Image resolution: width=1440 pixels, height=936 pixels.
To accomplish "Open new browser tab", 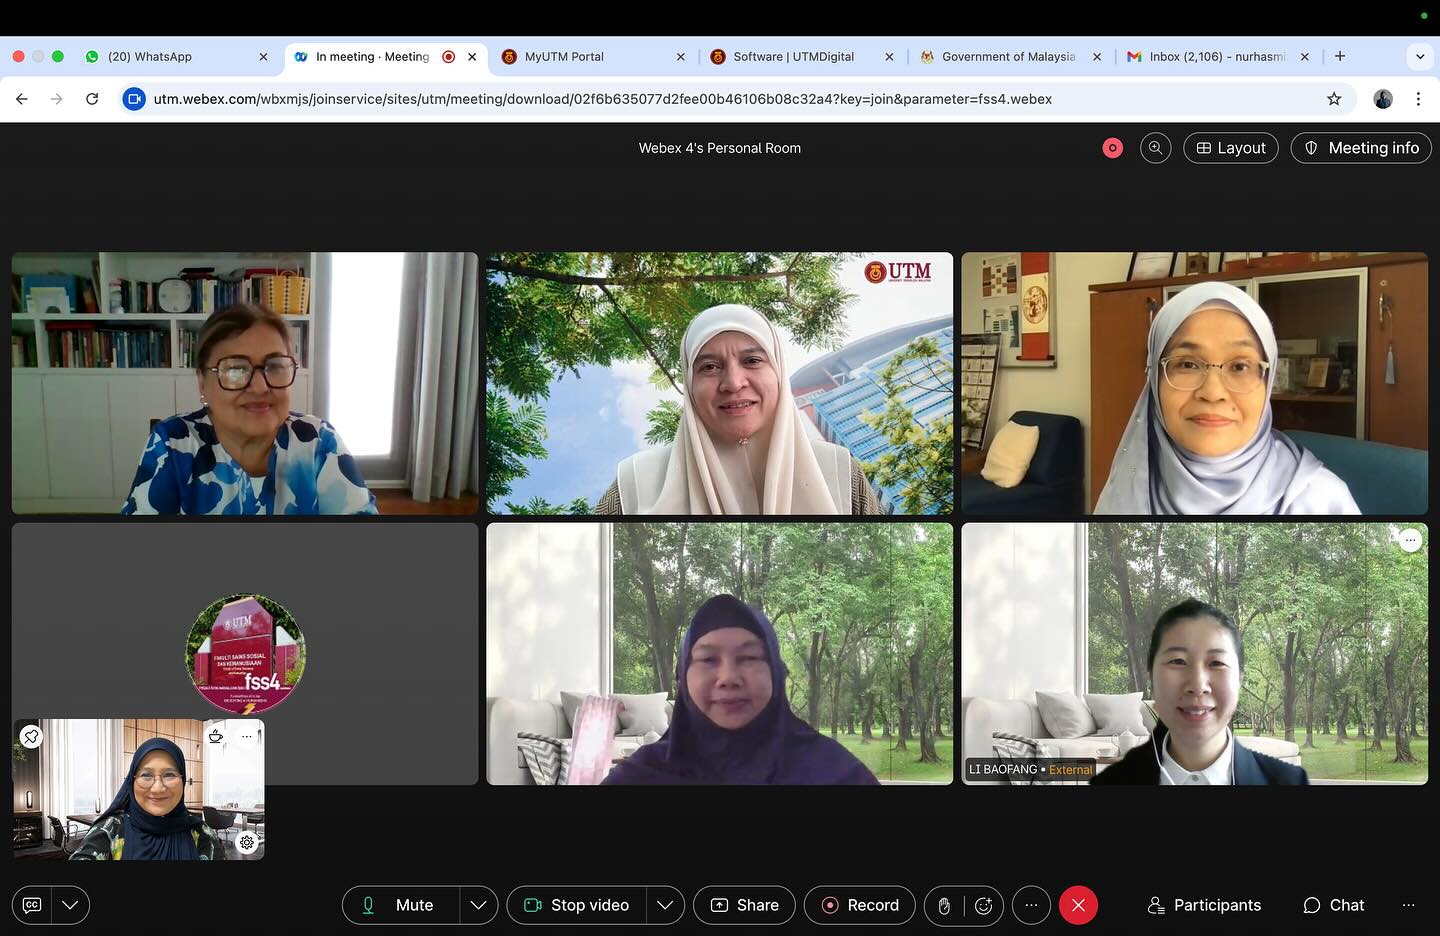I will [x=1340, y=56].
